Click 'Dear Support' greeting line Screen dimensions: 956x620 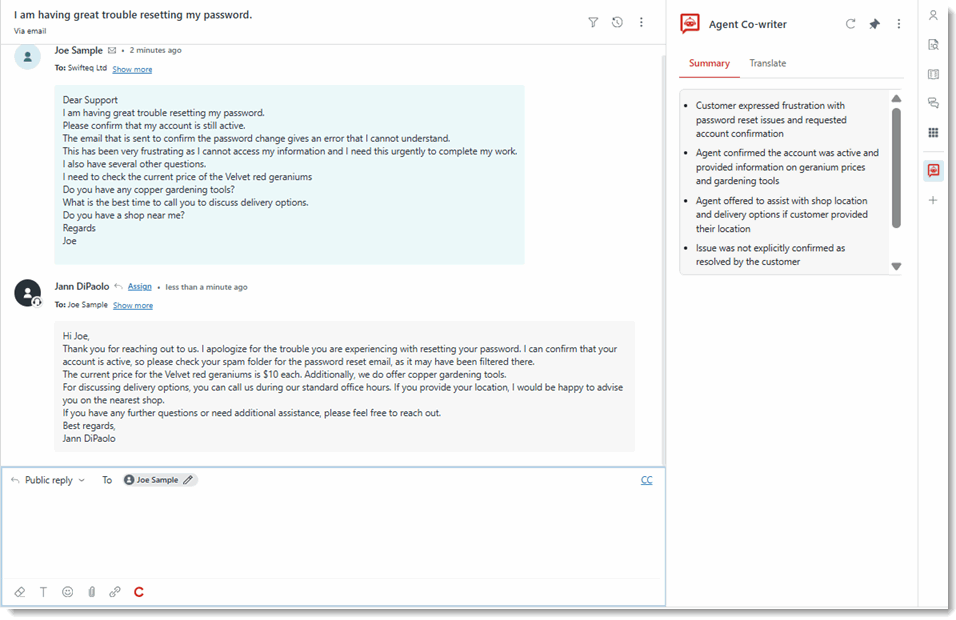pyautogui.click(x=90, y=100)
